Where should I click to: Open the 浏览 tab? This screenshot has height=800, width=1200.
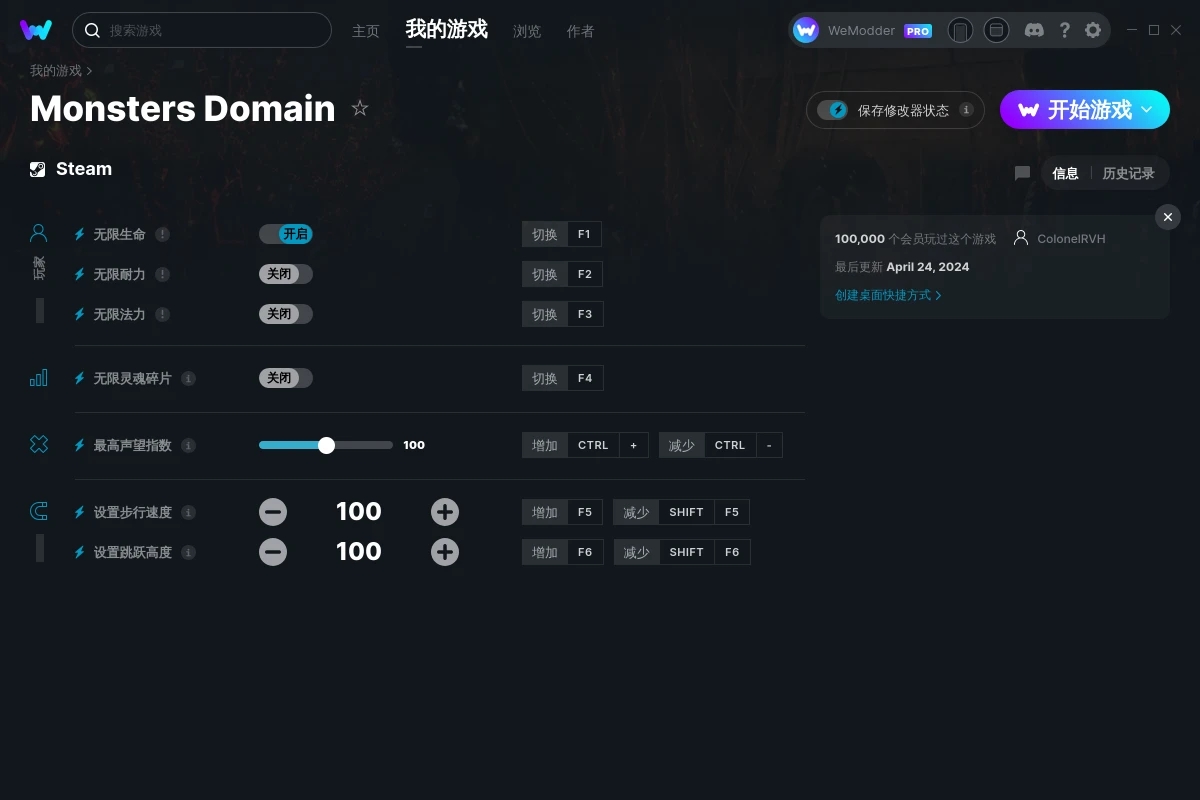(527, 31)
